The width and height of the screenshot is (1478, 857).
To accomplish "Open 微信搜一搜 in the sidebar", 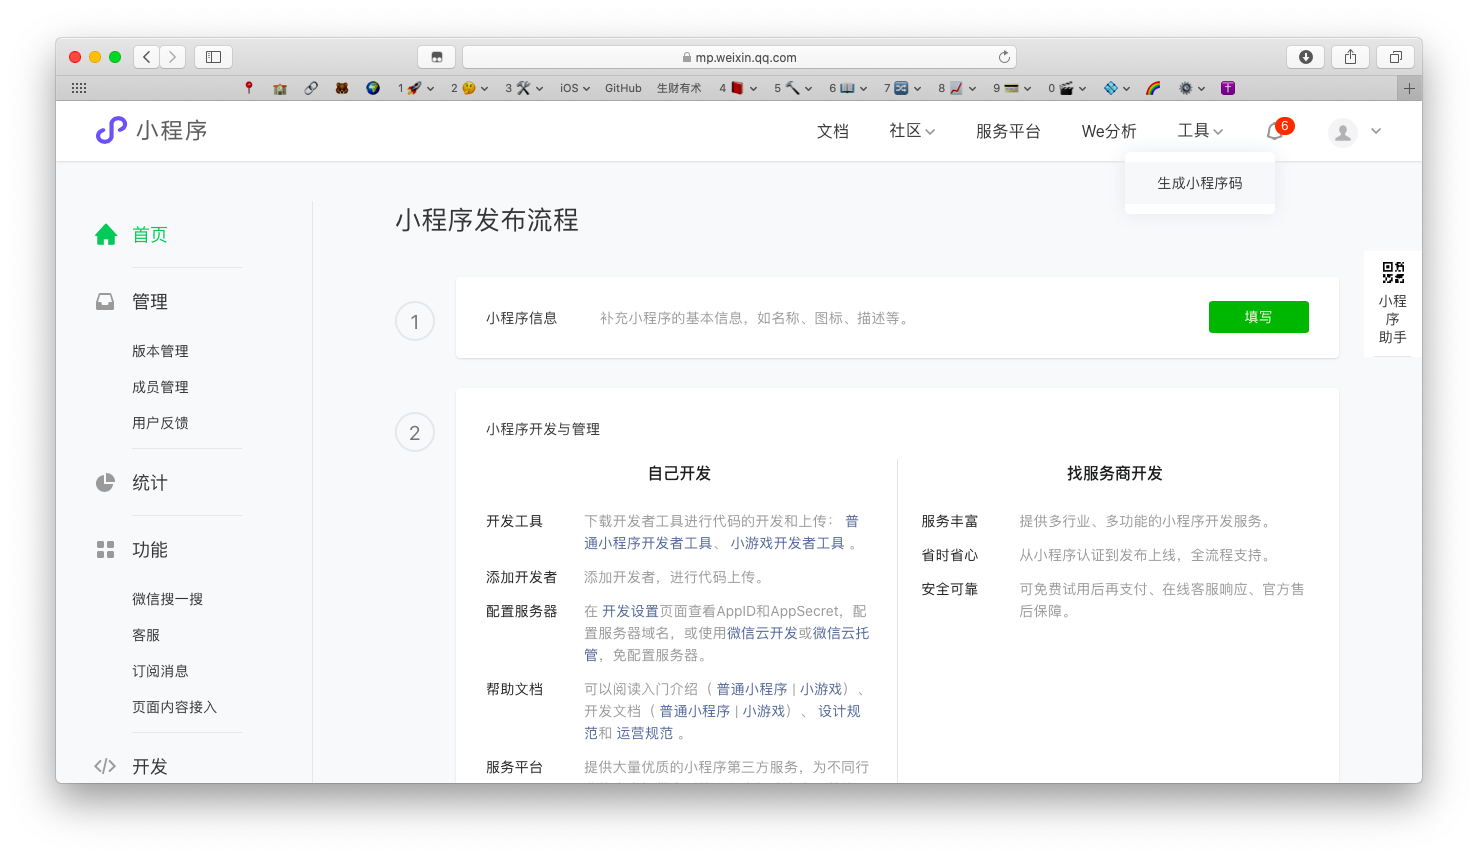I will pyautogui.click(x=167, y=599).
